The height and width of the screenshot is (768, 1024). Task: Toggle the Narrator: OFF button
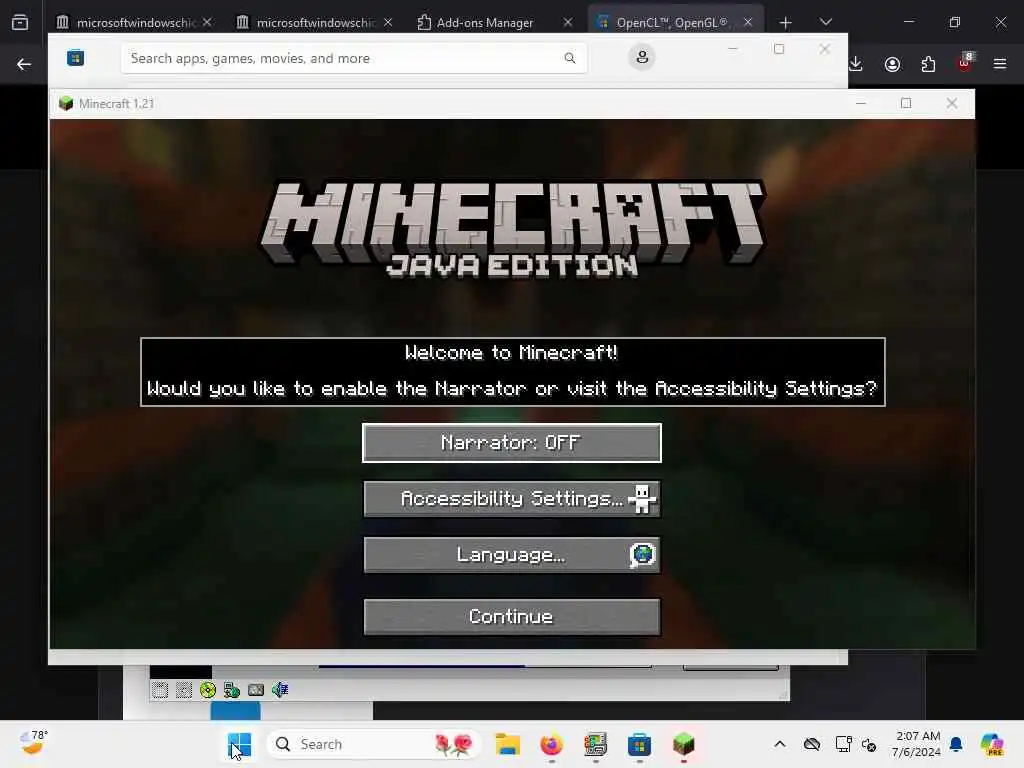click(511, 443)
